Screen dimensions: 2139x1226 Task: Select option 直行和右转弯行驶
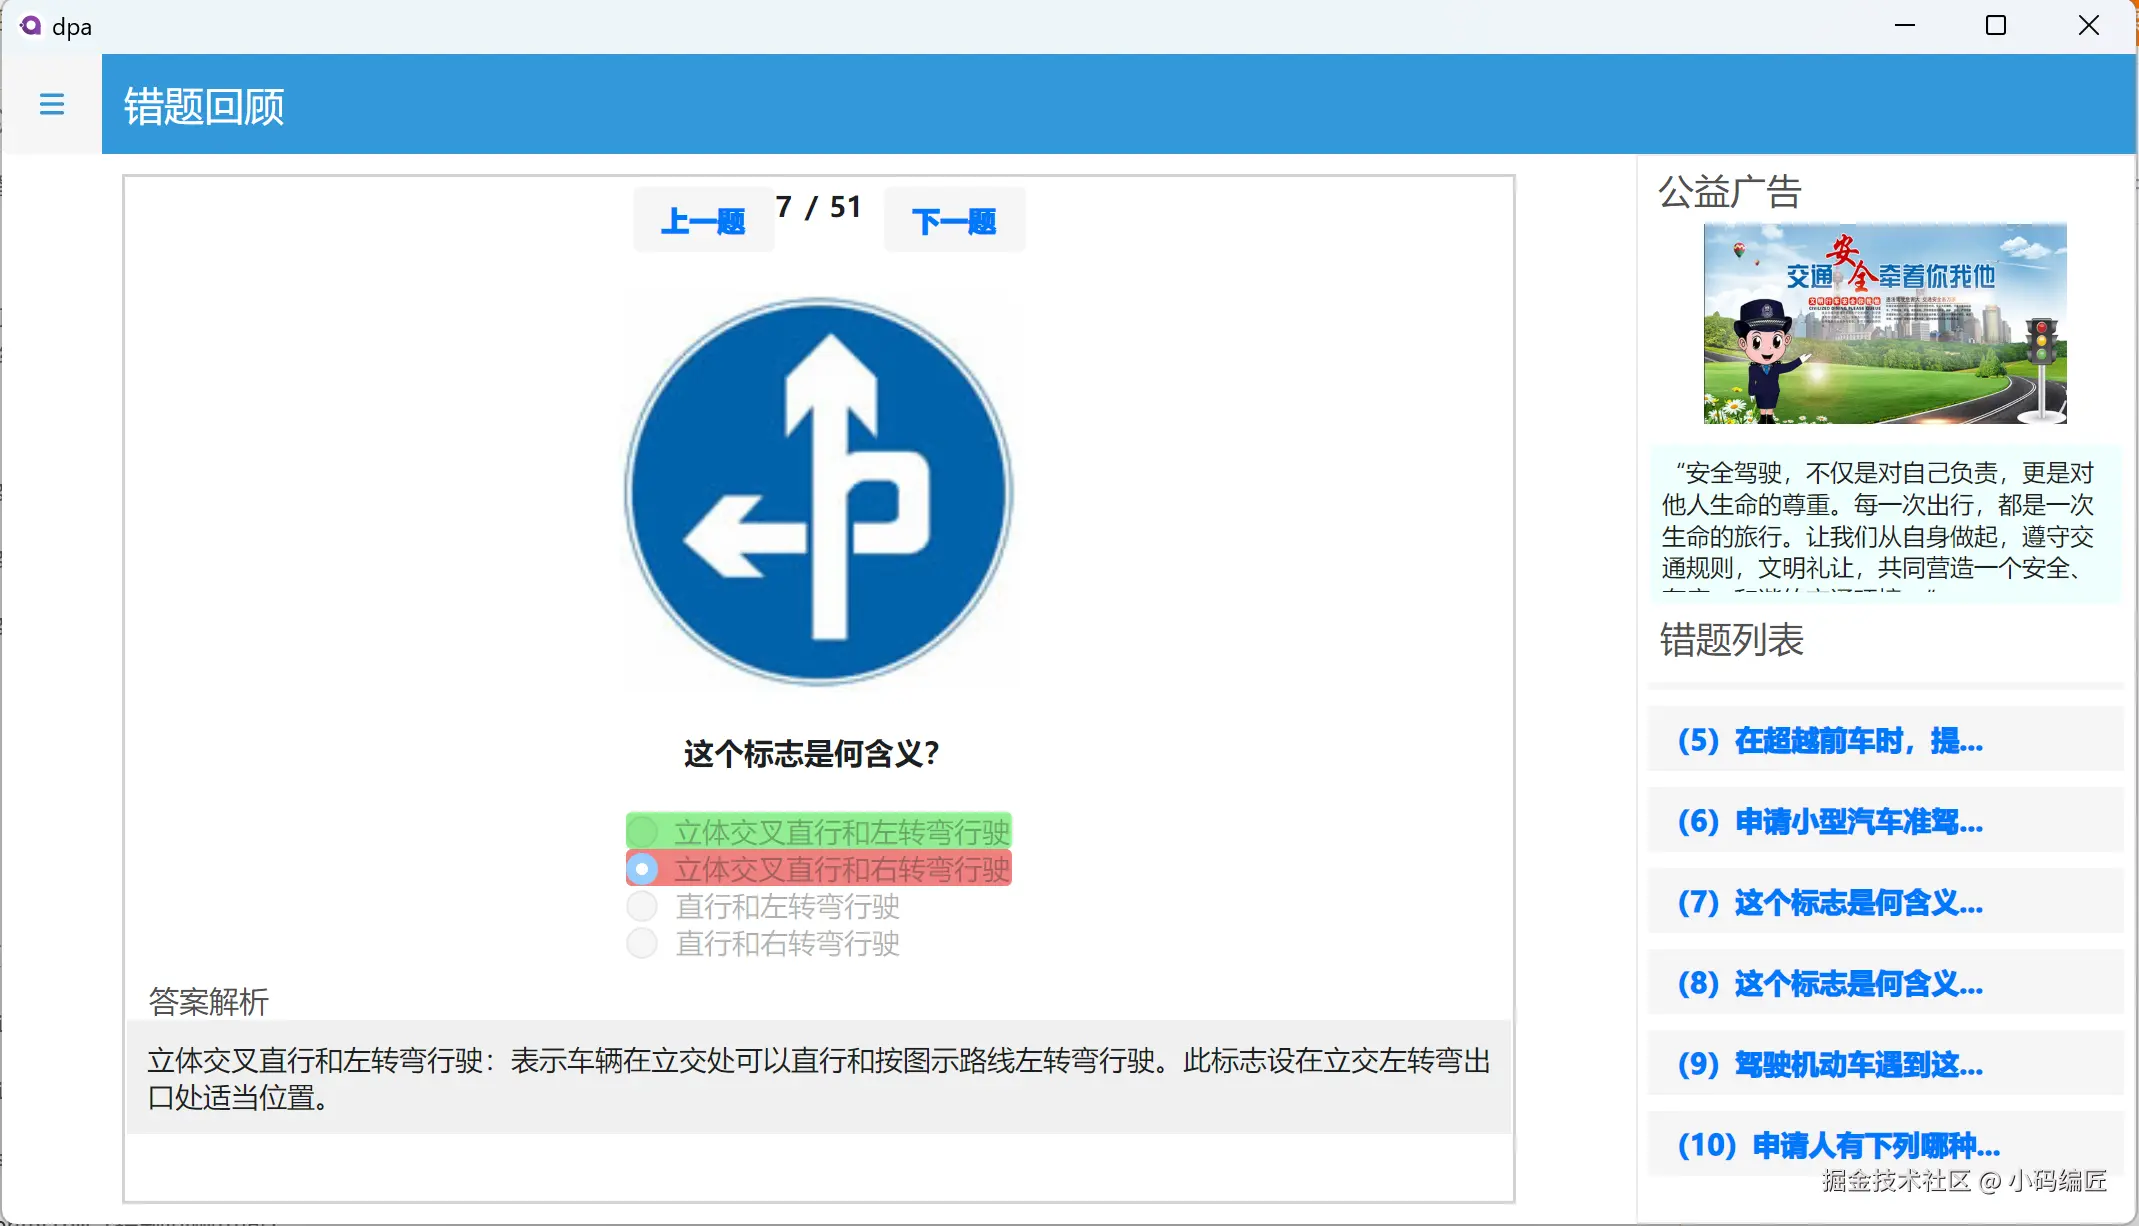point(642,943)
